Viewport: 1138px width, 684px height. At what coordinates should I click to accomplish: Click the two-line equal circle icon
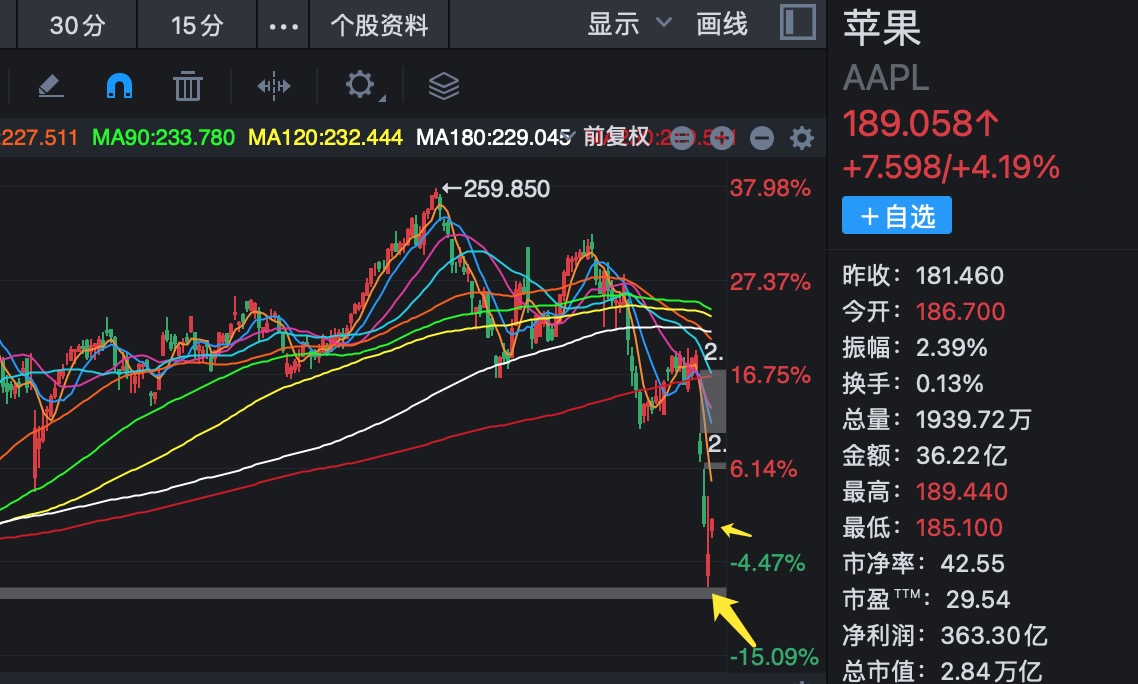[x=681, y=138]
